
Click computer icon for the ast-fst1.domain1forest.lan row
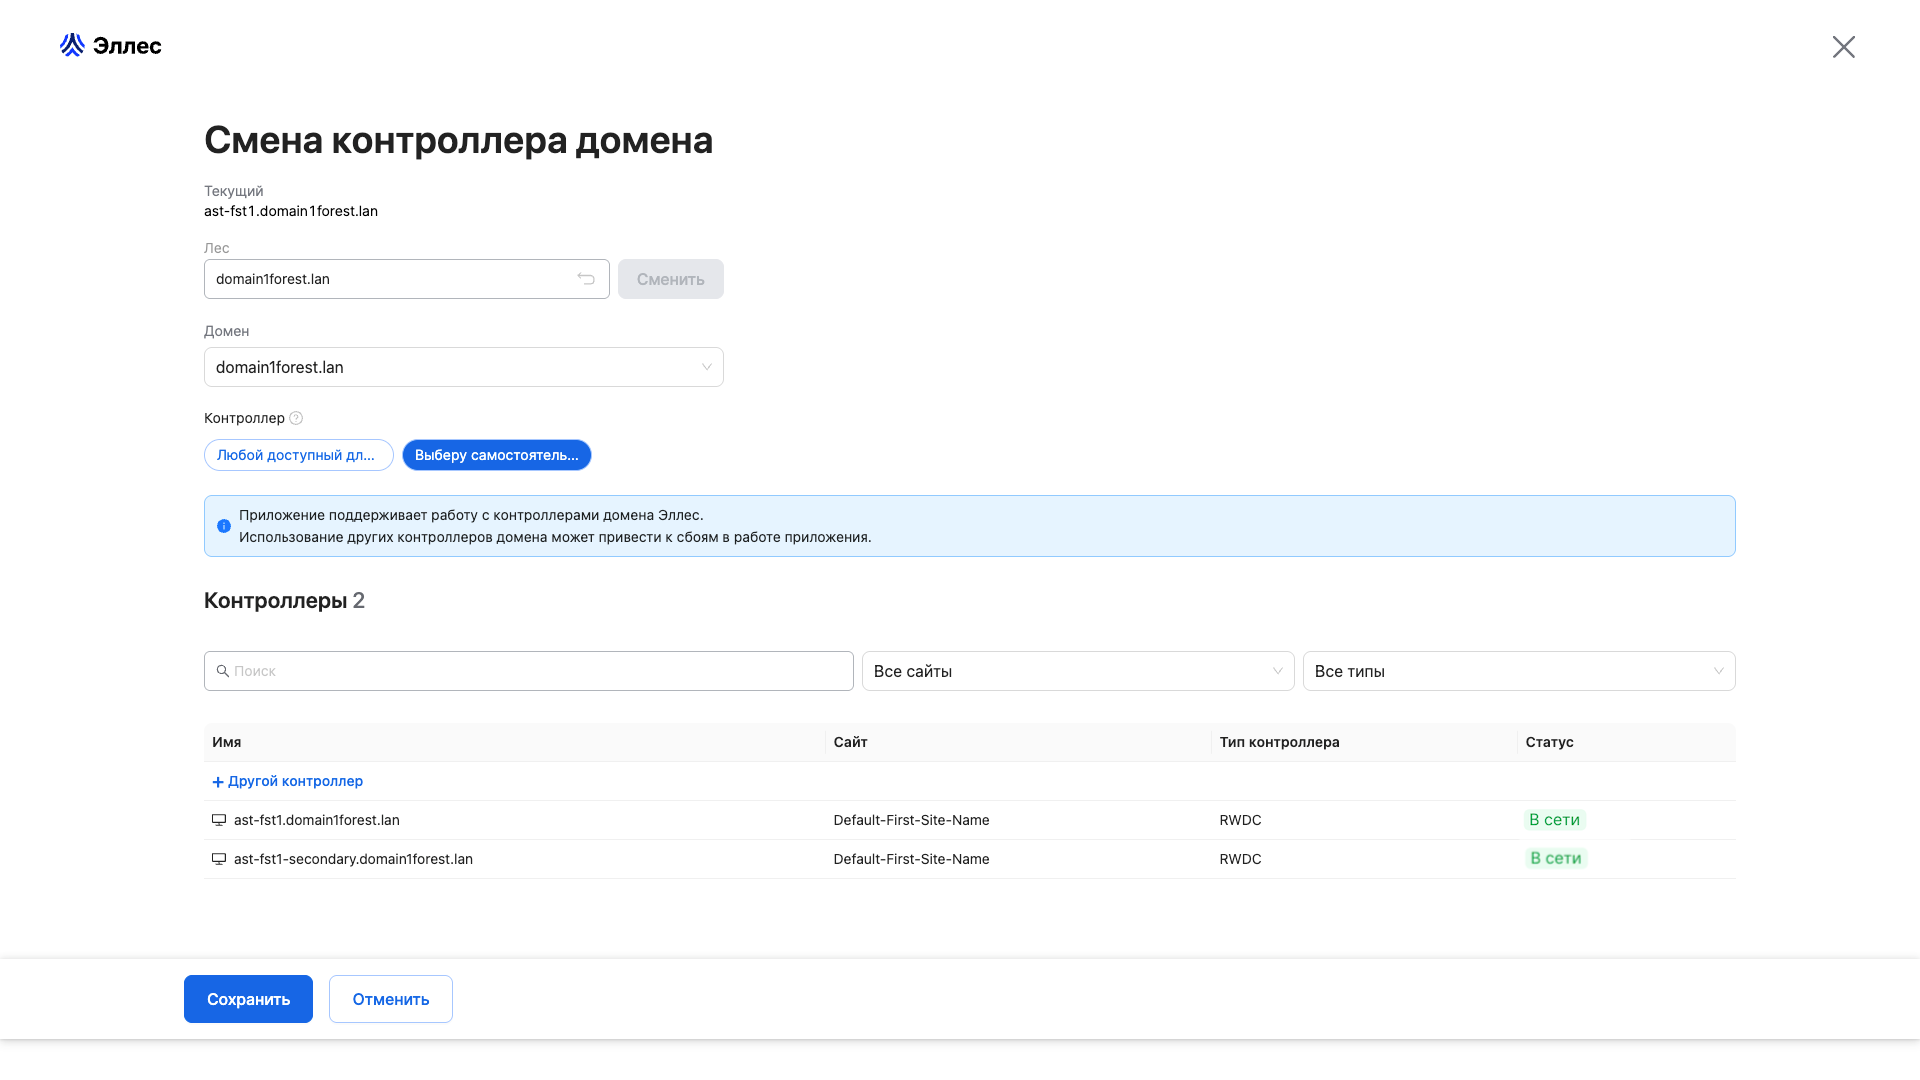click(x=219, y=820)
